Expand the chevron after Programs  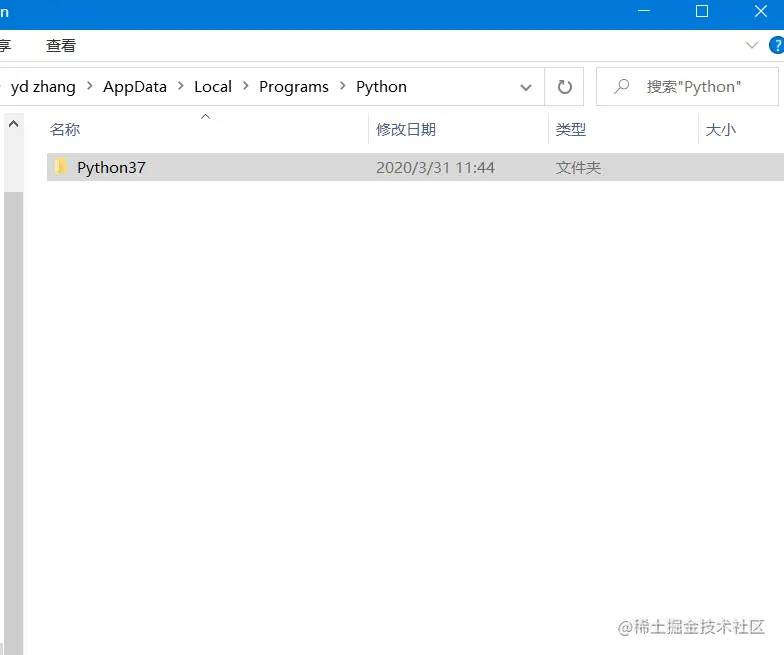342,86
